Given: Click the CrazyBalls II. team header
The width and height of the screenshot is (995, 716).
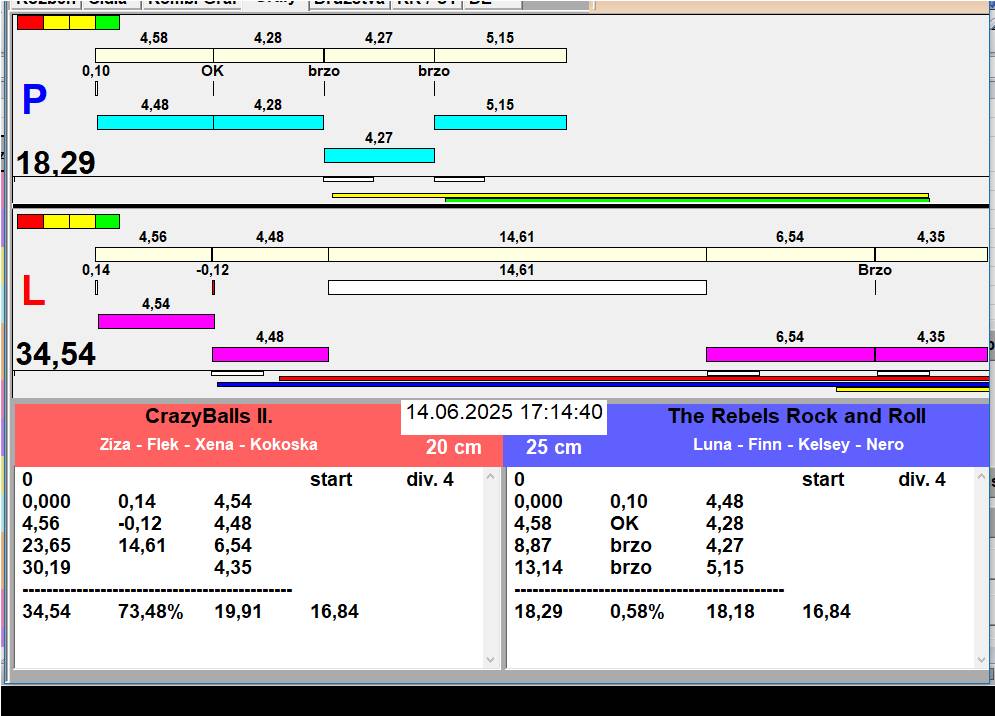Looking at the screenshot, I should [x=209, y=417].
